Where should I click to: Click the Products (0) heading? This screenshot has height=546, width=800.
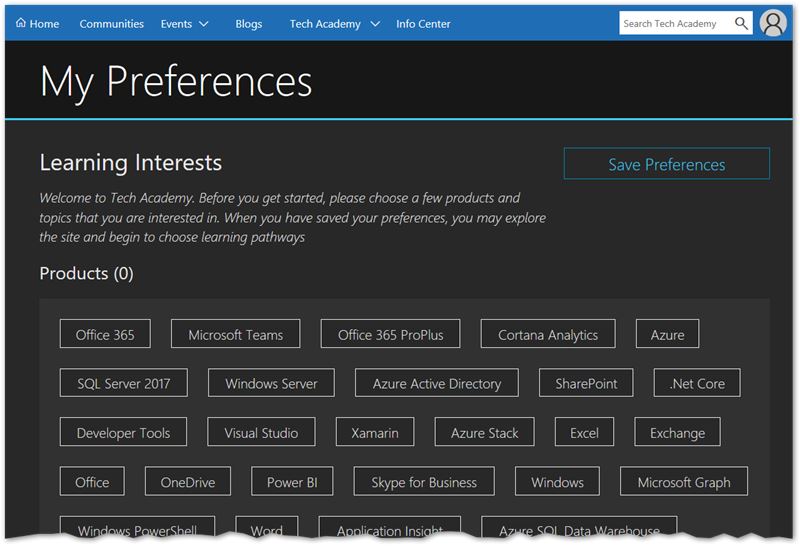click(86, 274)
